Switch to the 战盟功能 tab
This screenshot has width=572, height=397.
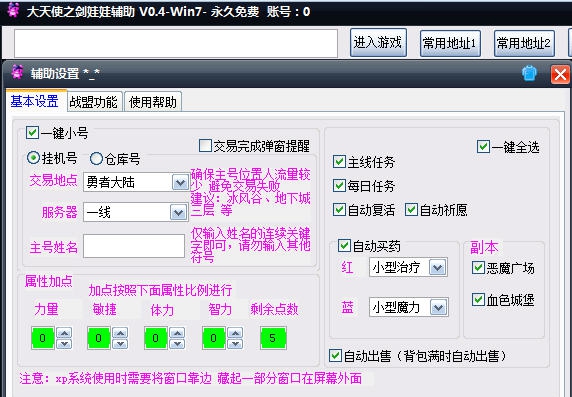pyautogui.click(x=94, y=102)
